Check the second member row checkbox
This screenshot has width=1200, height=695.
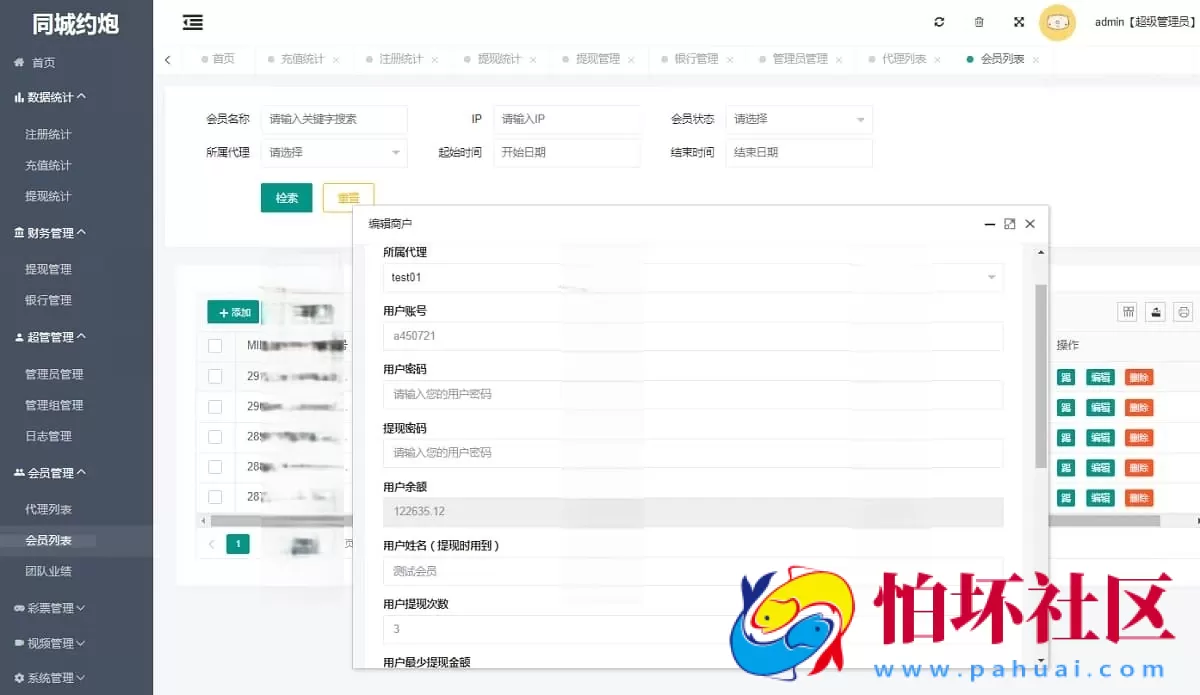215,376
